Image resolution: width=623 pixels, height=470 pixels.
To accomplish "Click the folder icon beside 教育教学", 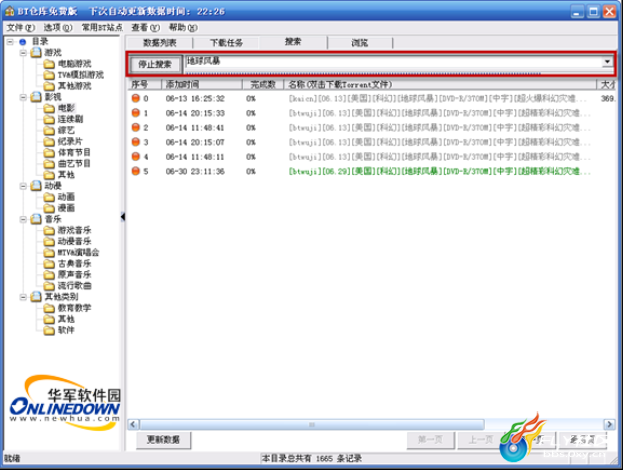I will pyautogui.click(x=49, y=308).
